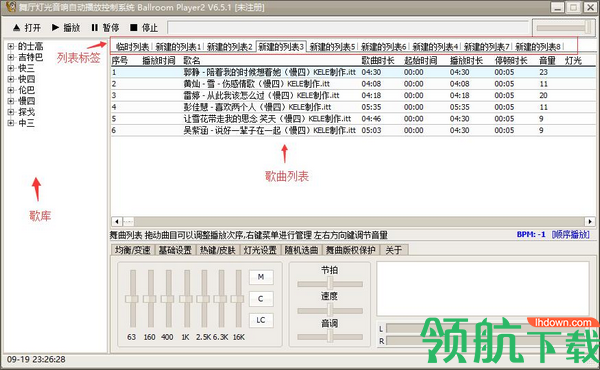600x370 pixels.
Task: Select song row 黄灿 - 雪 - 伤感情歌
Action: [353, 84]
